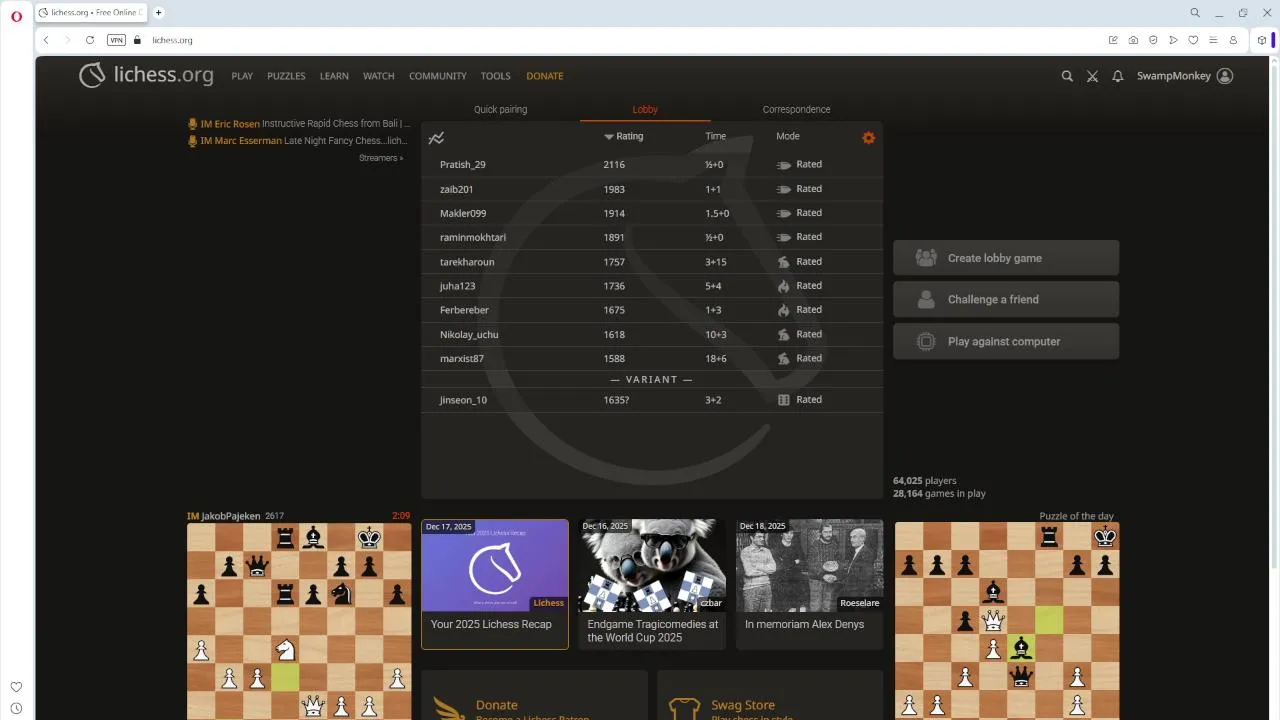1280x720 pixels.
Task: Sort lobby by Mode column
Action: pos(788,136)
